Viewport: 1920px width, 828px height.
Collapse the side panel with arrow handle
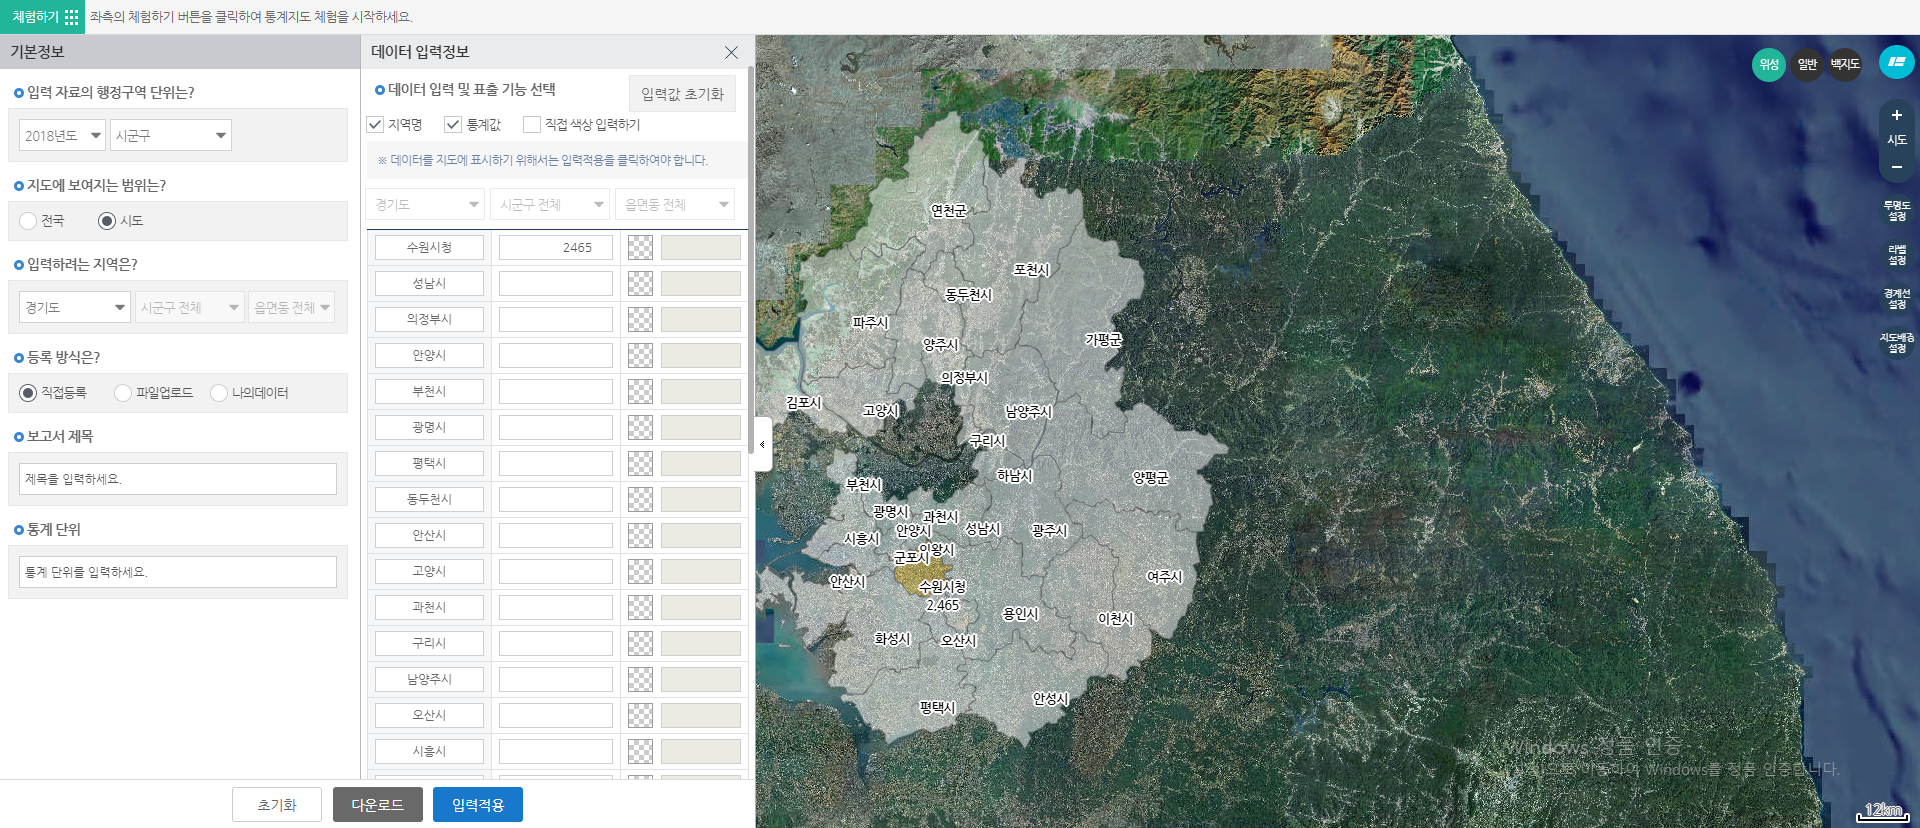coord(762,444)
